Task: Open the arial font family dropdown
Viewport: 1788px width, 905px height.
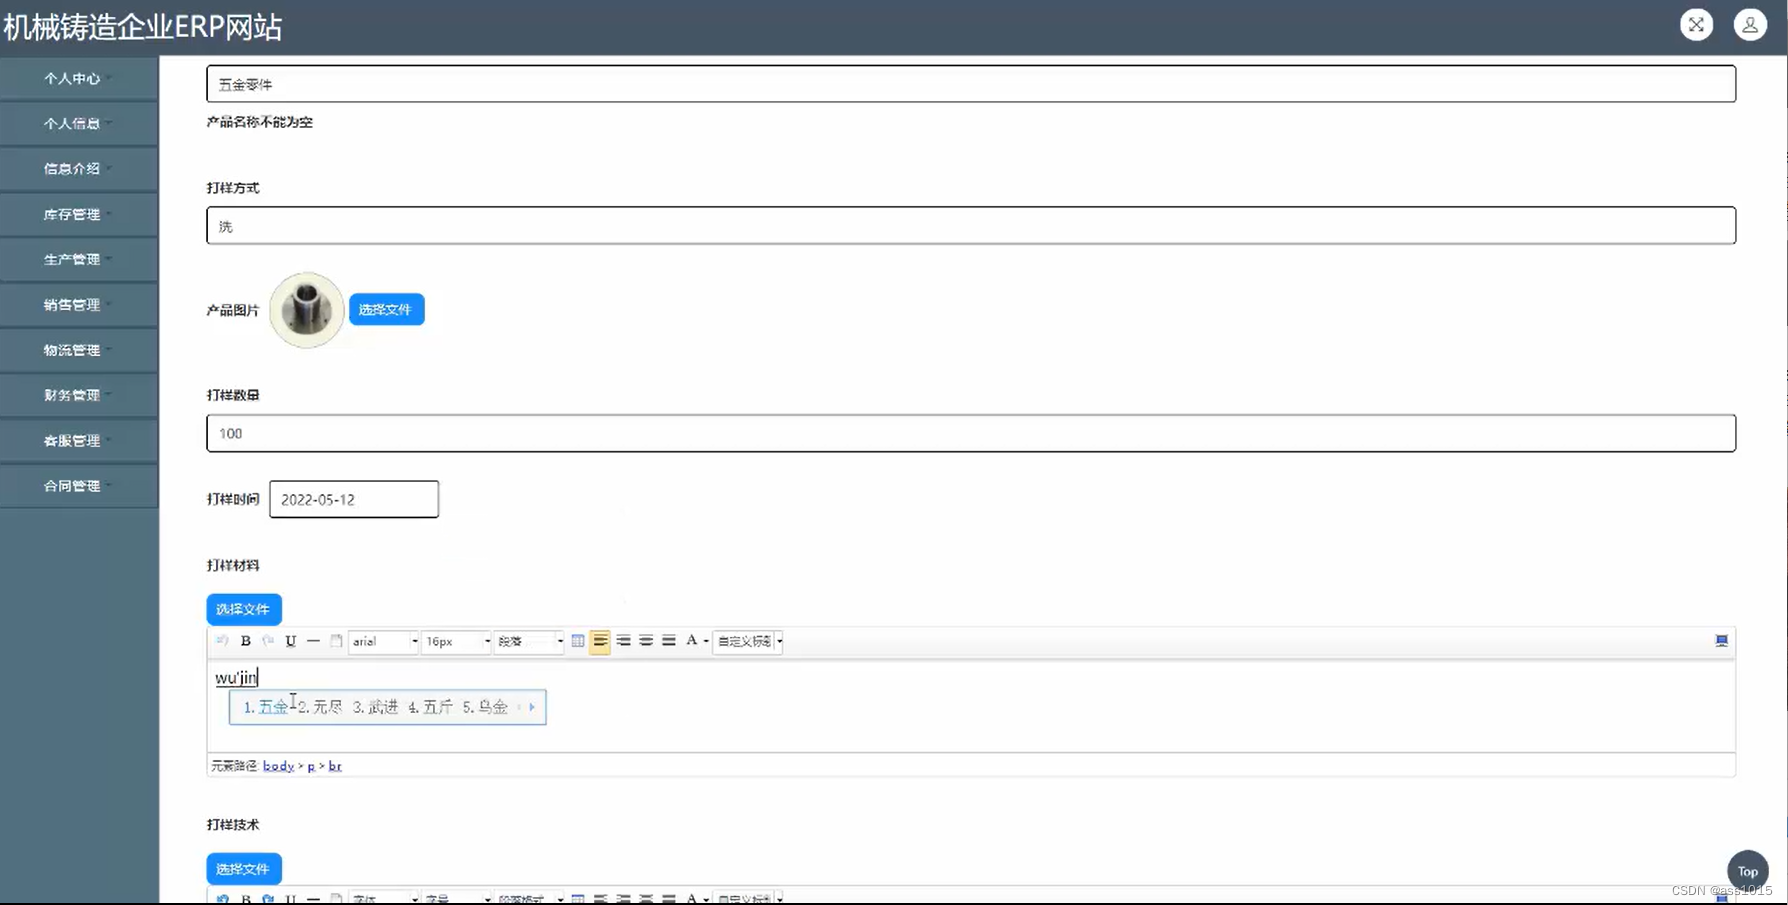Action: point(383,641)
